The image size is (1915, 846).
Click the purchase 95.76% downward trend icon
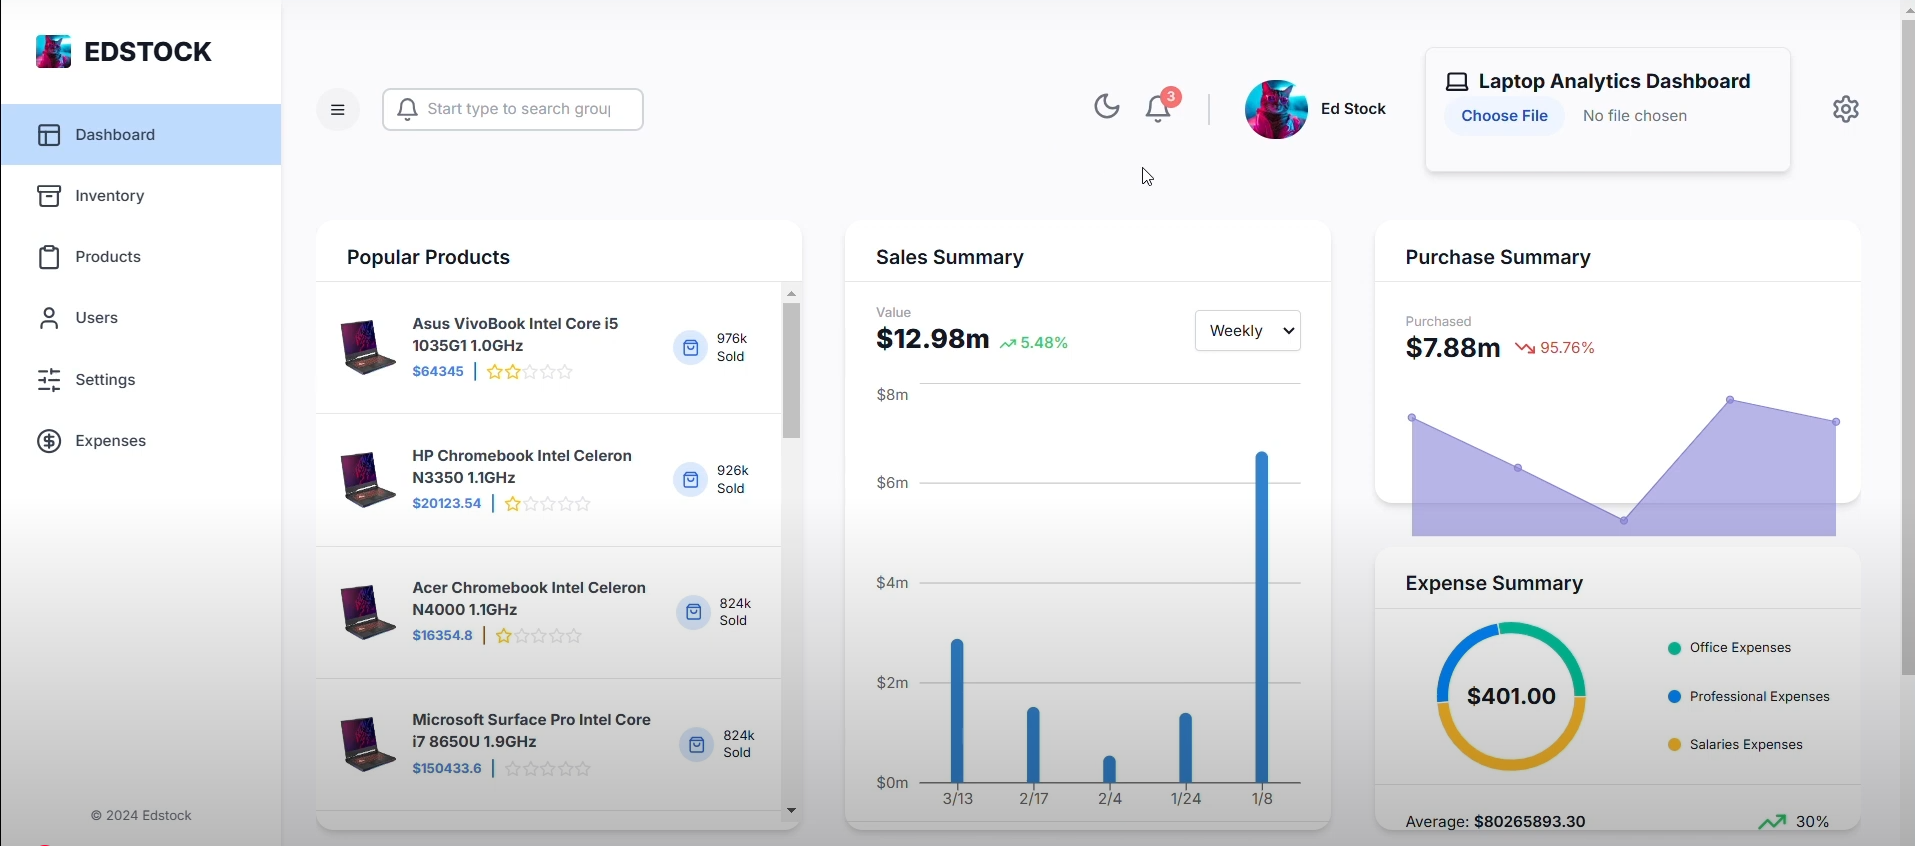click(1525, 348)
